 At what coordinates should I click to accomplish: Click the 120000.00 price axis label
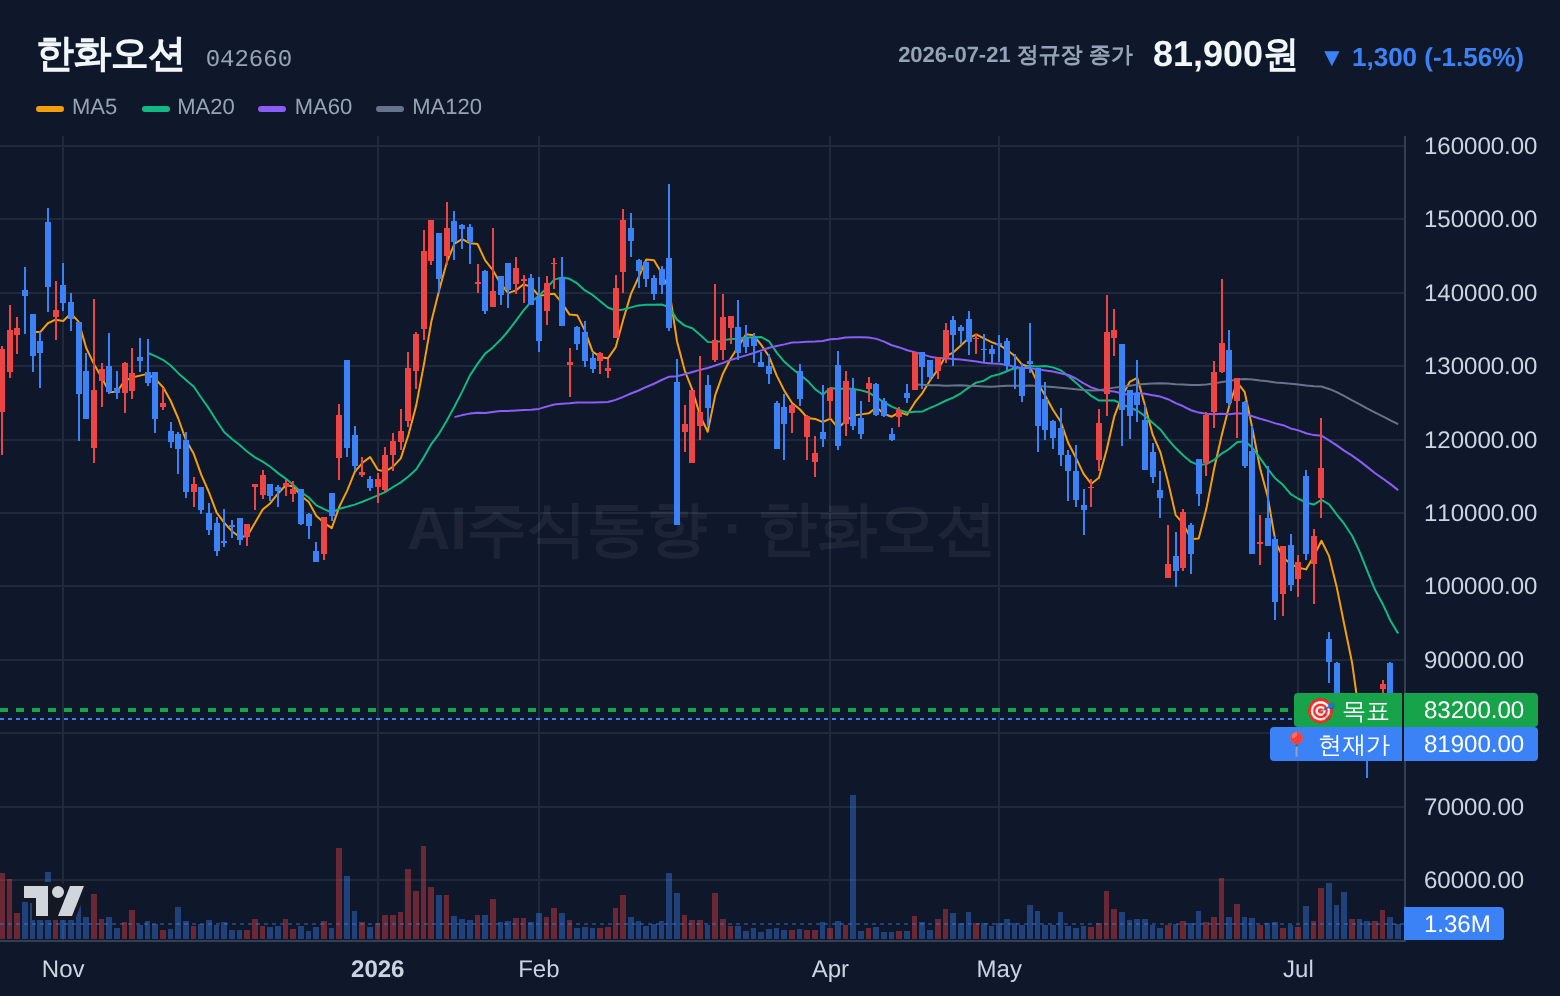coord(1480,440)
